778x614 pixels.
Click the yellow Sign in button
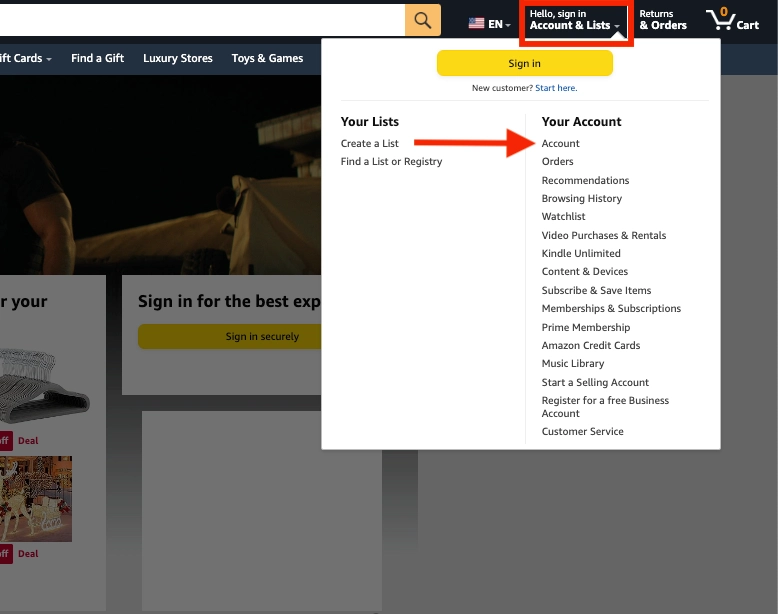[524, 64]
